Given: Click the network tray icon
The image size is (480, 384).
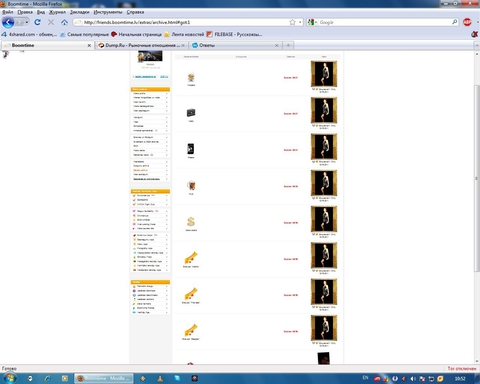Looking at the screenshot, I should click(431, 379).
